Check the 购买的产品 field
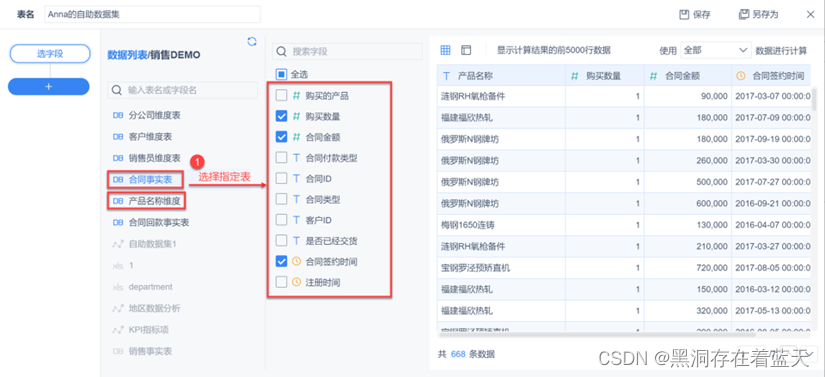825x377 pixels. coord(281,96)
